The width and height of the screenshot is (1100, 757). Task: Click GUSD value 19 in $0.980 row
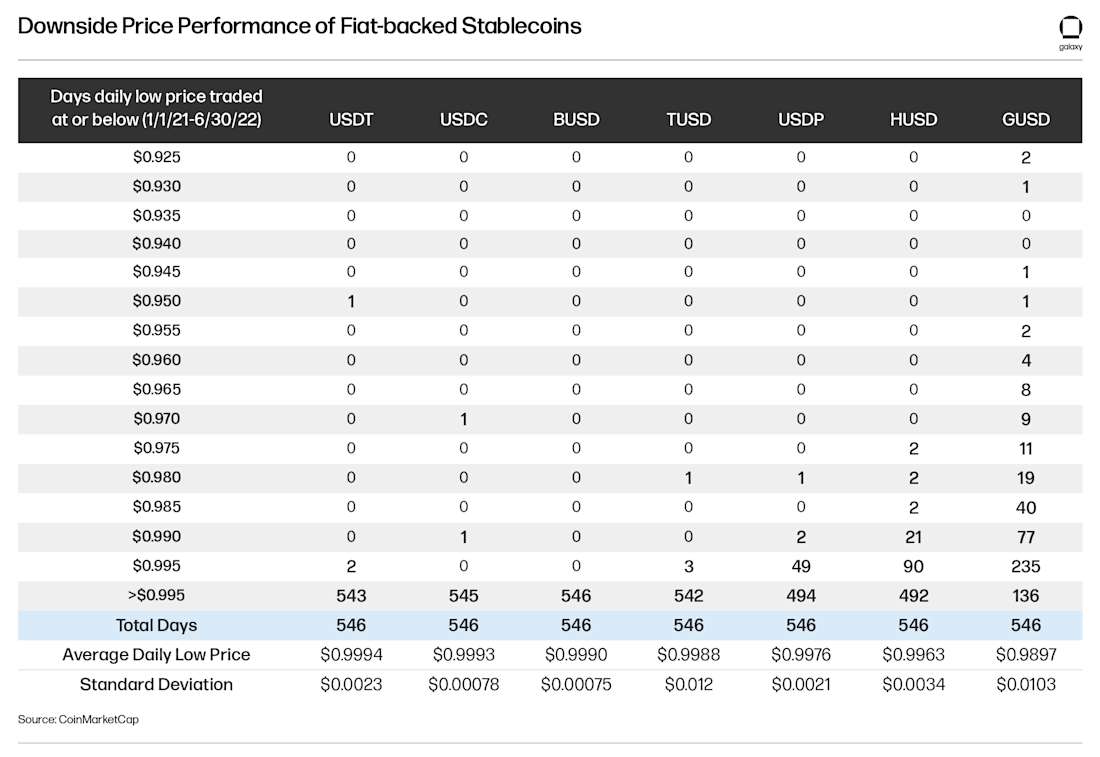pos(1026,478)
